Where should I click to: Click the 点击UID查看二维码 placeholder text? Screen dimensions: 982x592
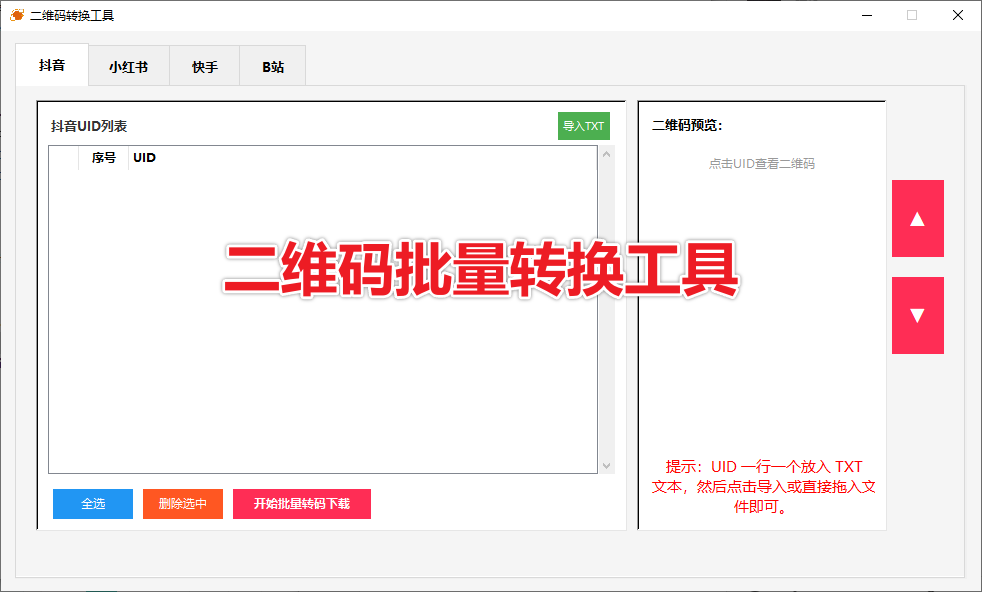762,163
